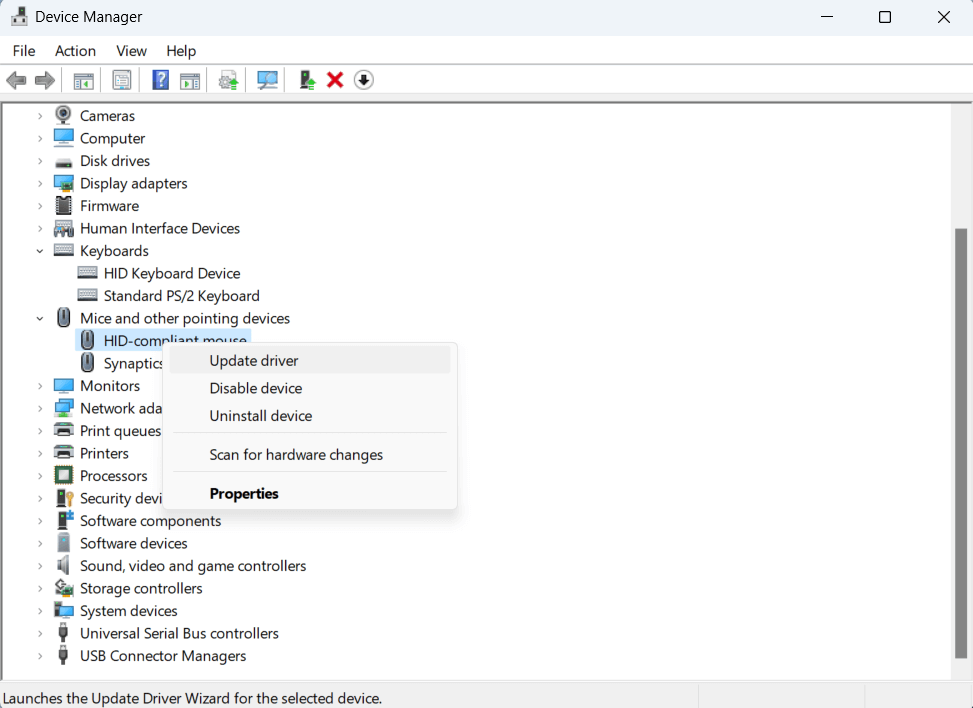Choose Uninstall device in context menu
This screenshot has width=973, height=708.
pyautogui.click(x=310, y=416)
